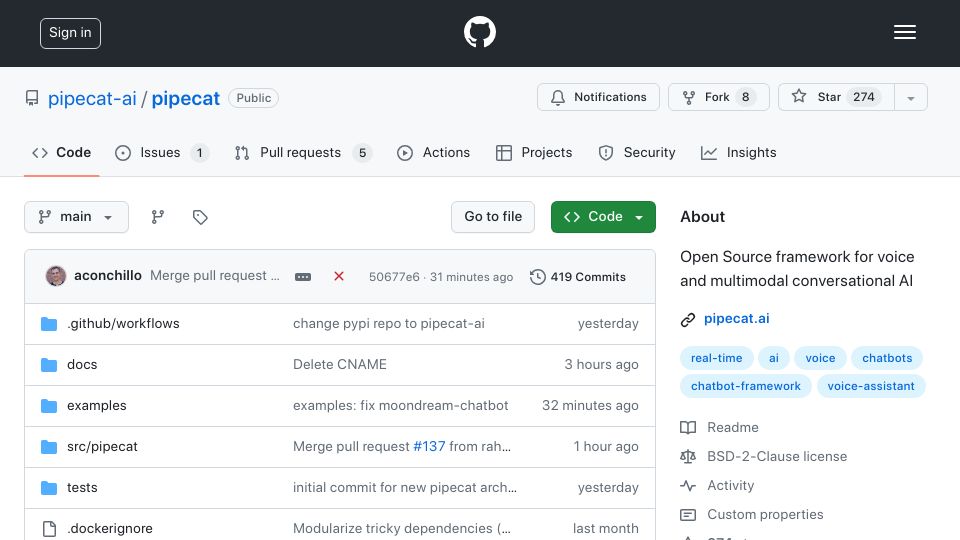
Task: Click 'initial commit for new pipecat arch' message
Action: pos(405,487)
